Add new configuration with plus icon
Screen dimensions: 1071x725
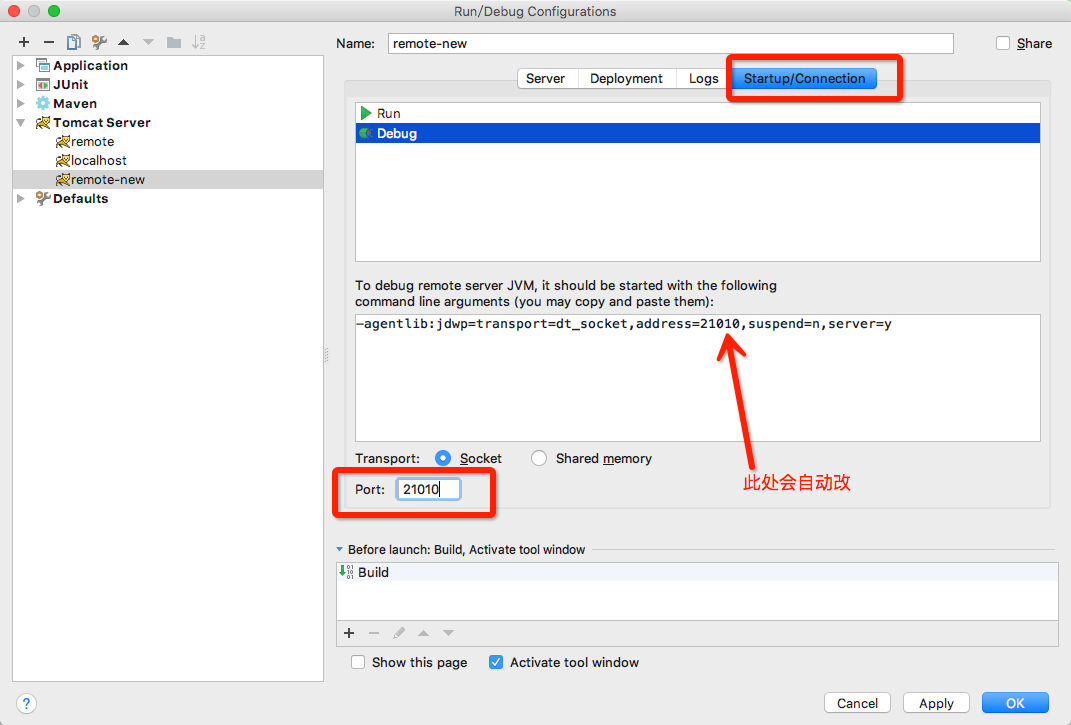pos(24,42)
